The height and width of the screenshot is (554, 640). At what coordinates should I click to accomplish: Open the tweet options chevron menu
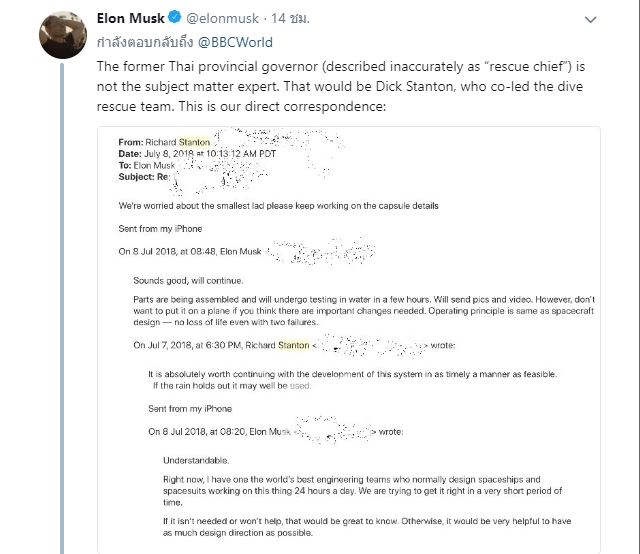click(x=592, y=19)
